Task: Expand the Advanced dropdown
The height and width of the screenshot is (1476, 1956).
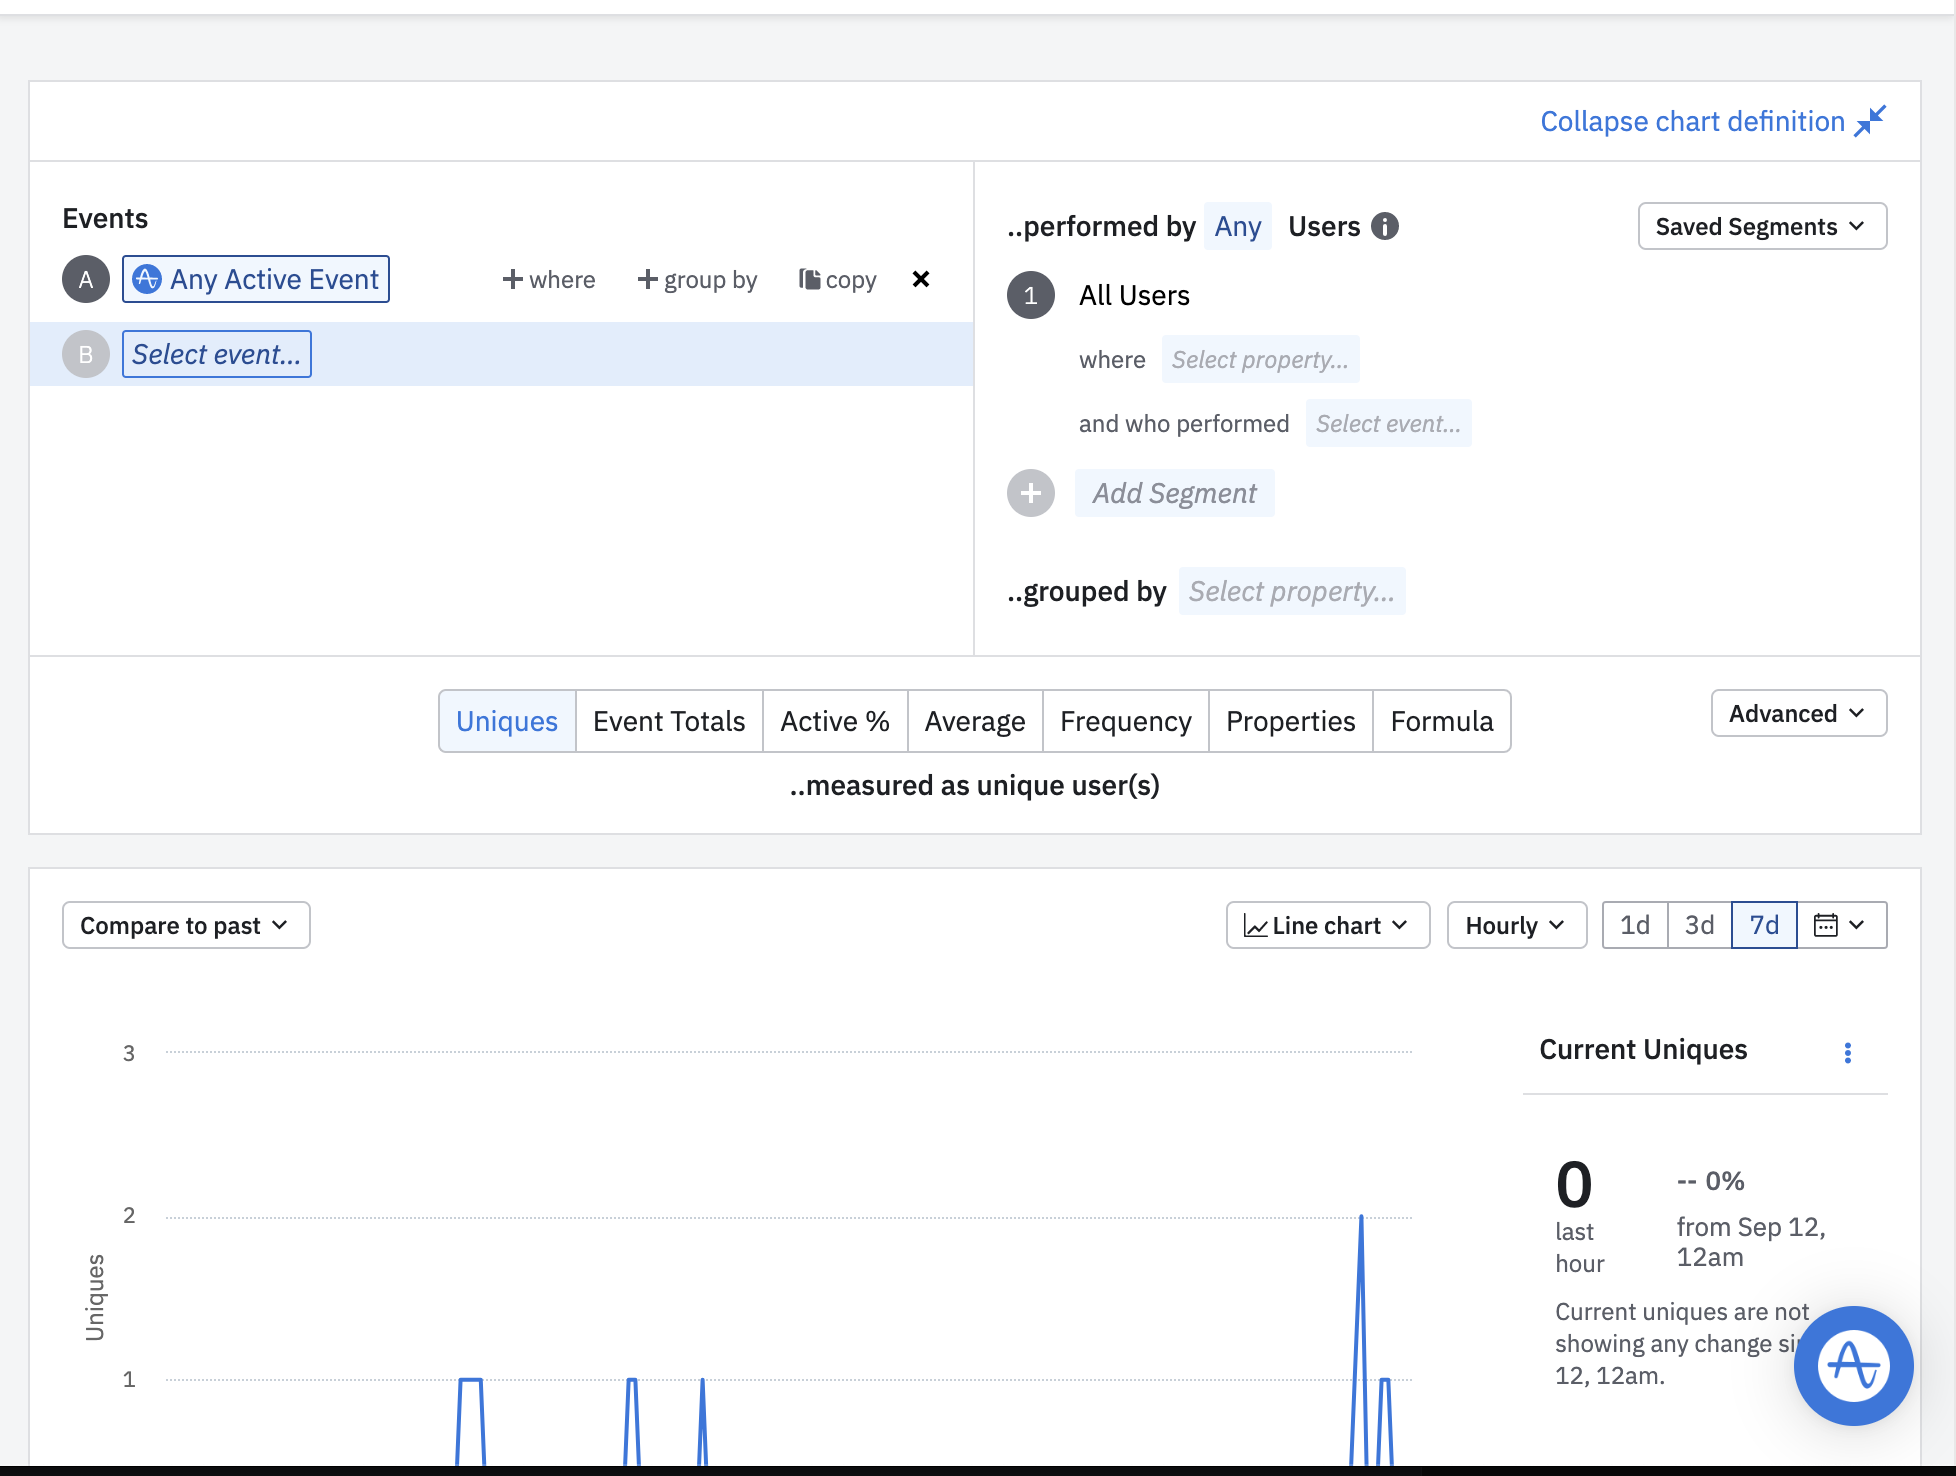Action: coord(1797,714)
